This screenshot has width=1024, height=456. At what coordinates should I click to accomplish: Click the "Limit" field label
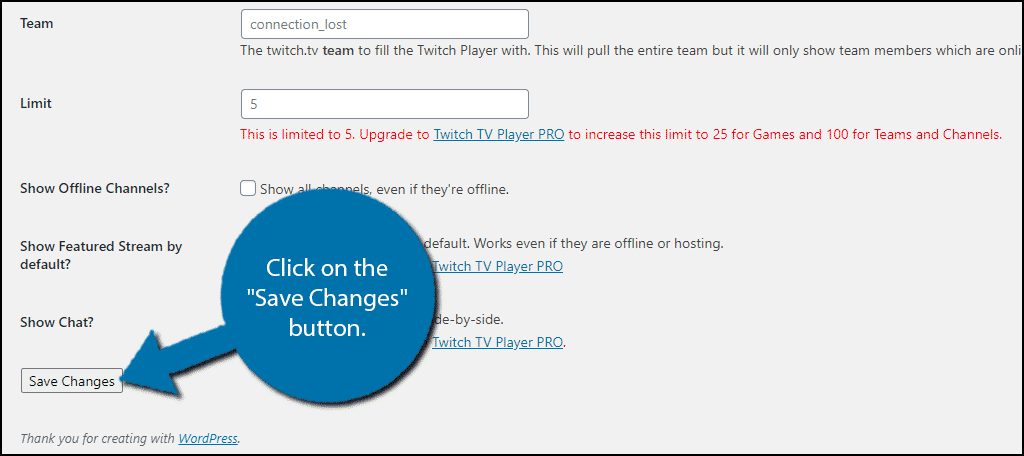(x=36, y=103)
